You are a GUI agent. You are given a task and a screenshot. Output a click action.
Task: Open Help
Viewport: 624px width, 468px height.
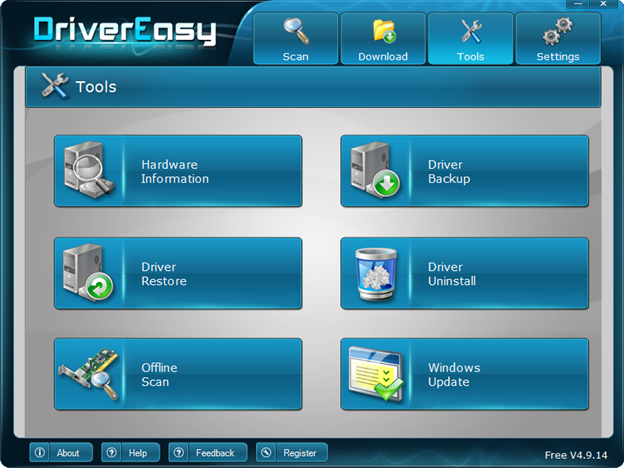click(x=131, y=452)
